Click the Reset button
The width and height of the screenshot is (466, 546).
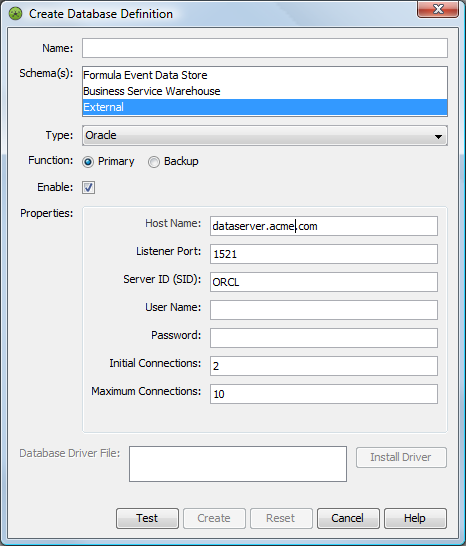pos(281,518)
